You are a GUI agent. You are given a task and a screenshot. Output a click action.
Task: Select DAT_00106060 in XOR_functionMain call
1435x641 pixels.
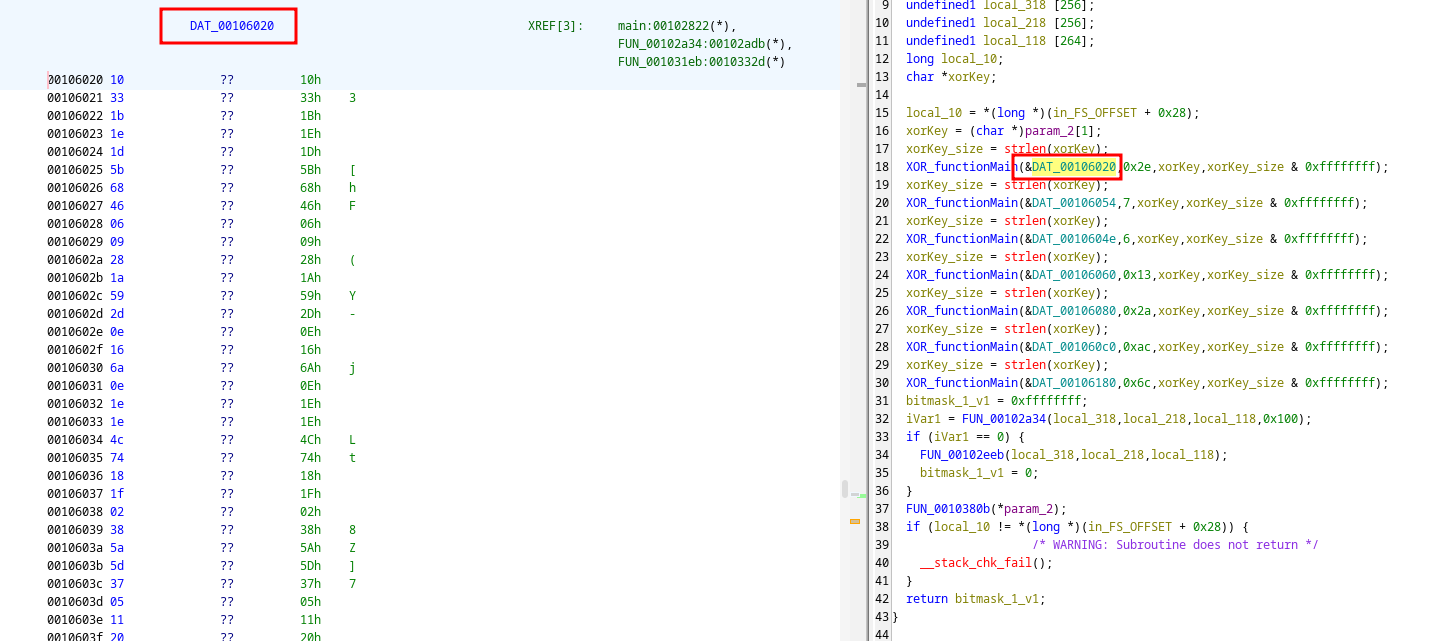(x=1073, y=275)
